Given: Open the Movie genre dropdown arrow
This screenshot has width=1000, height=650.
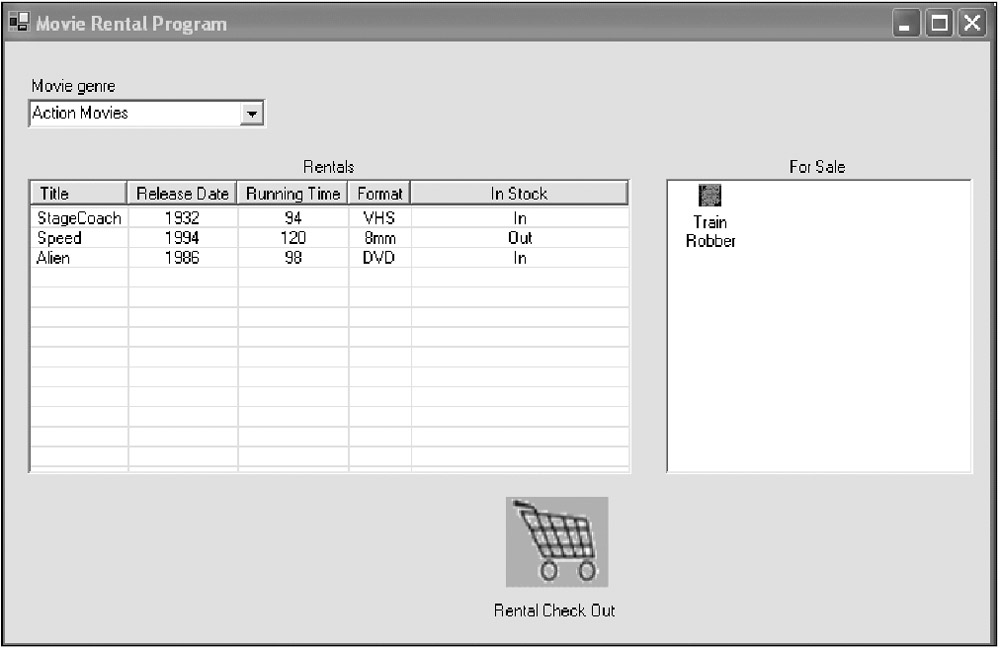Looking at the screenshot, I should [253, 114].
